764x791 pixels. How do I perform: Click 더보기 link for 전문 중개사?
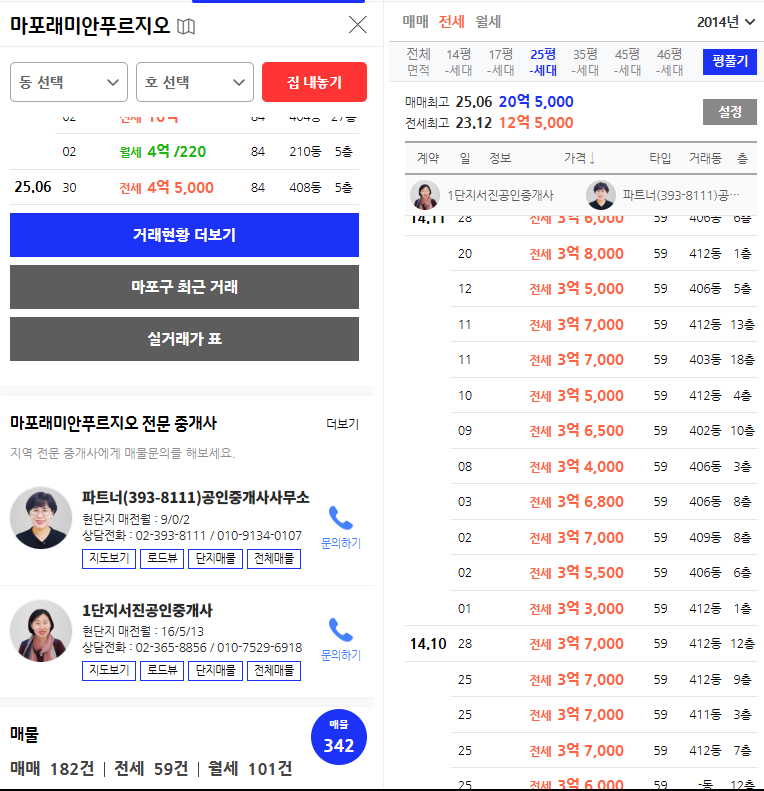click(x=343, y=424)
